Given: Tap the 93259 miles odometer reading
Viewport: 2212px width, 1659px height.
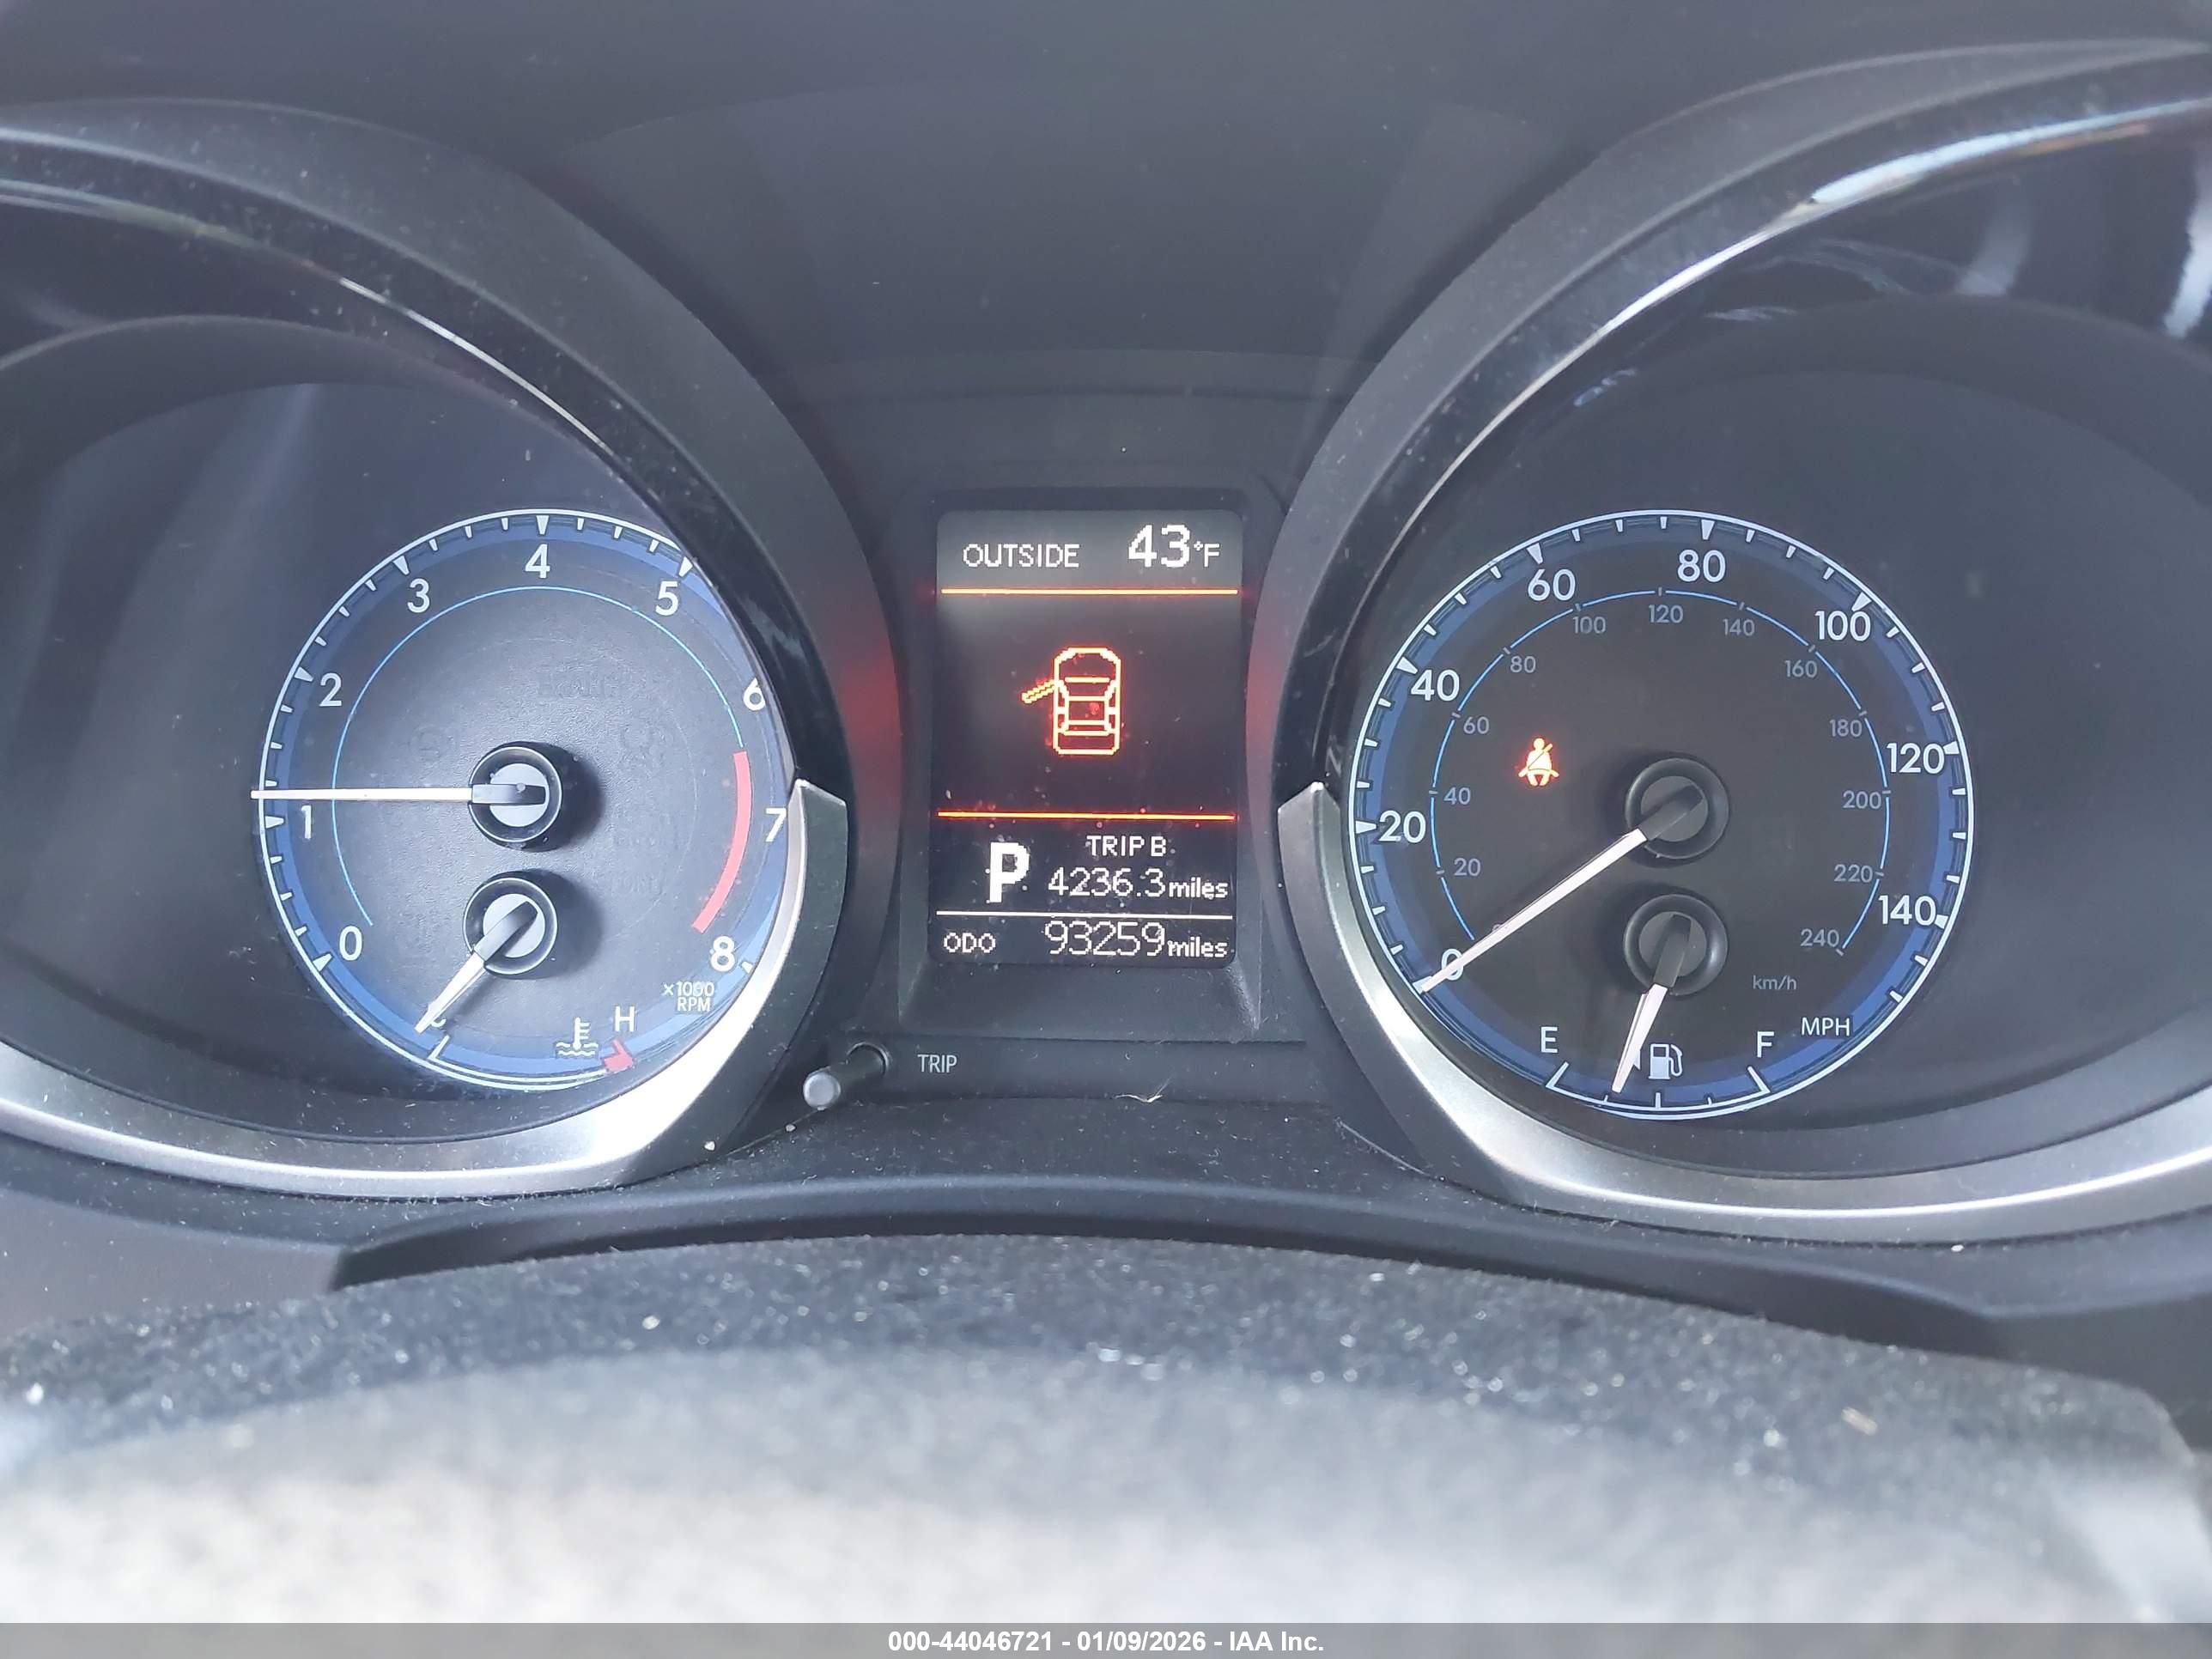Looking at the screenshot, I should [1135, 940].
